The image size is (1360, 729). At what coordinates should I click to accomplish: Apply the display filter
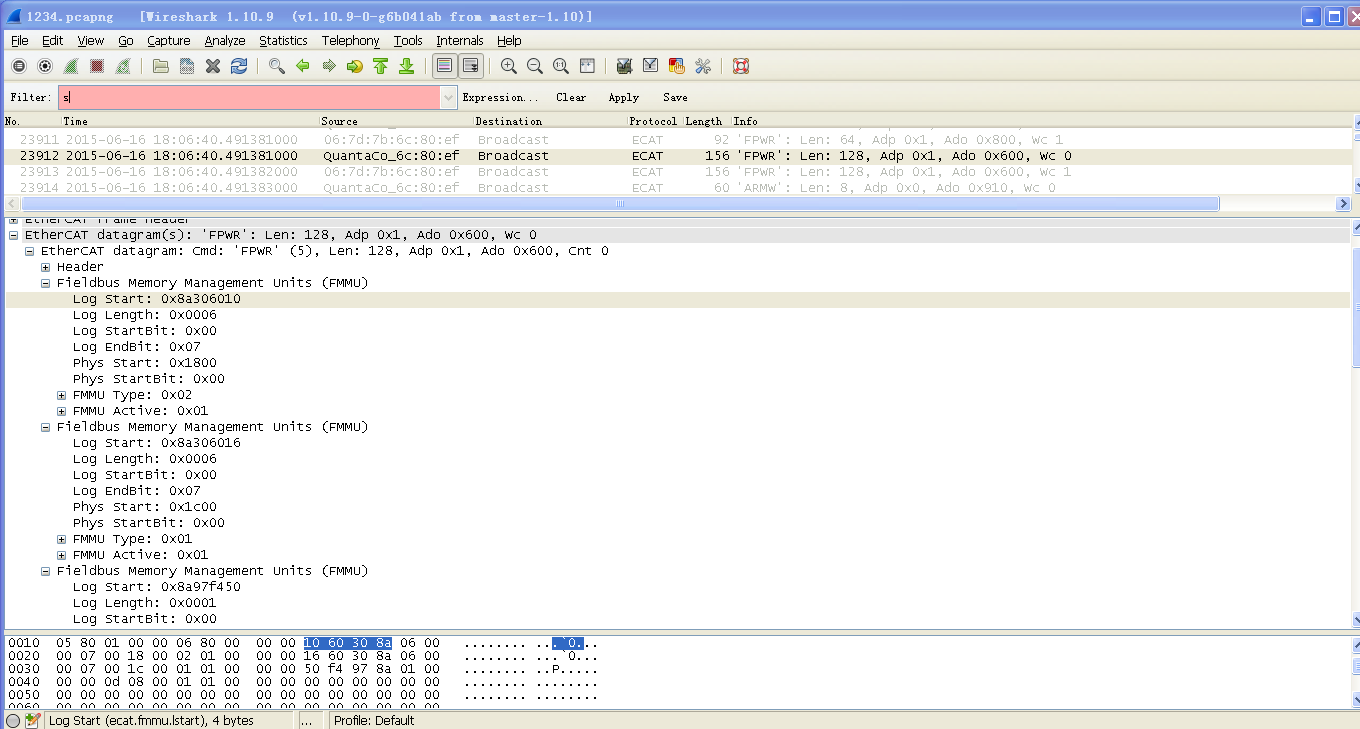coord(623,97)
